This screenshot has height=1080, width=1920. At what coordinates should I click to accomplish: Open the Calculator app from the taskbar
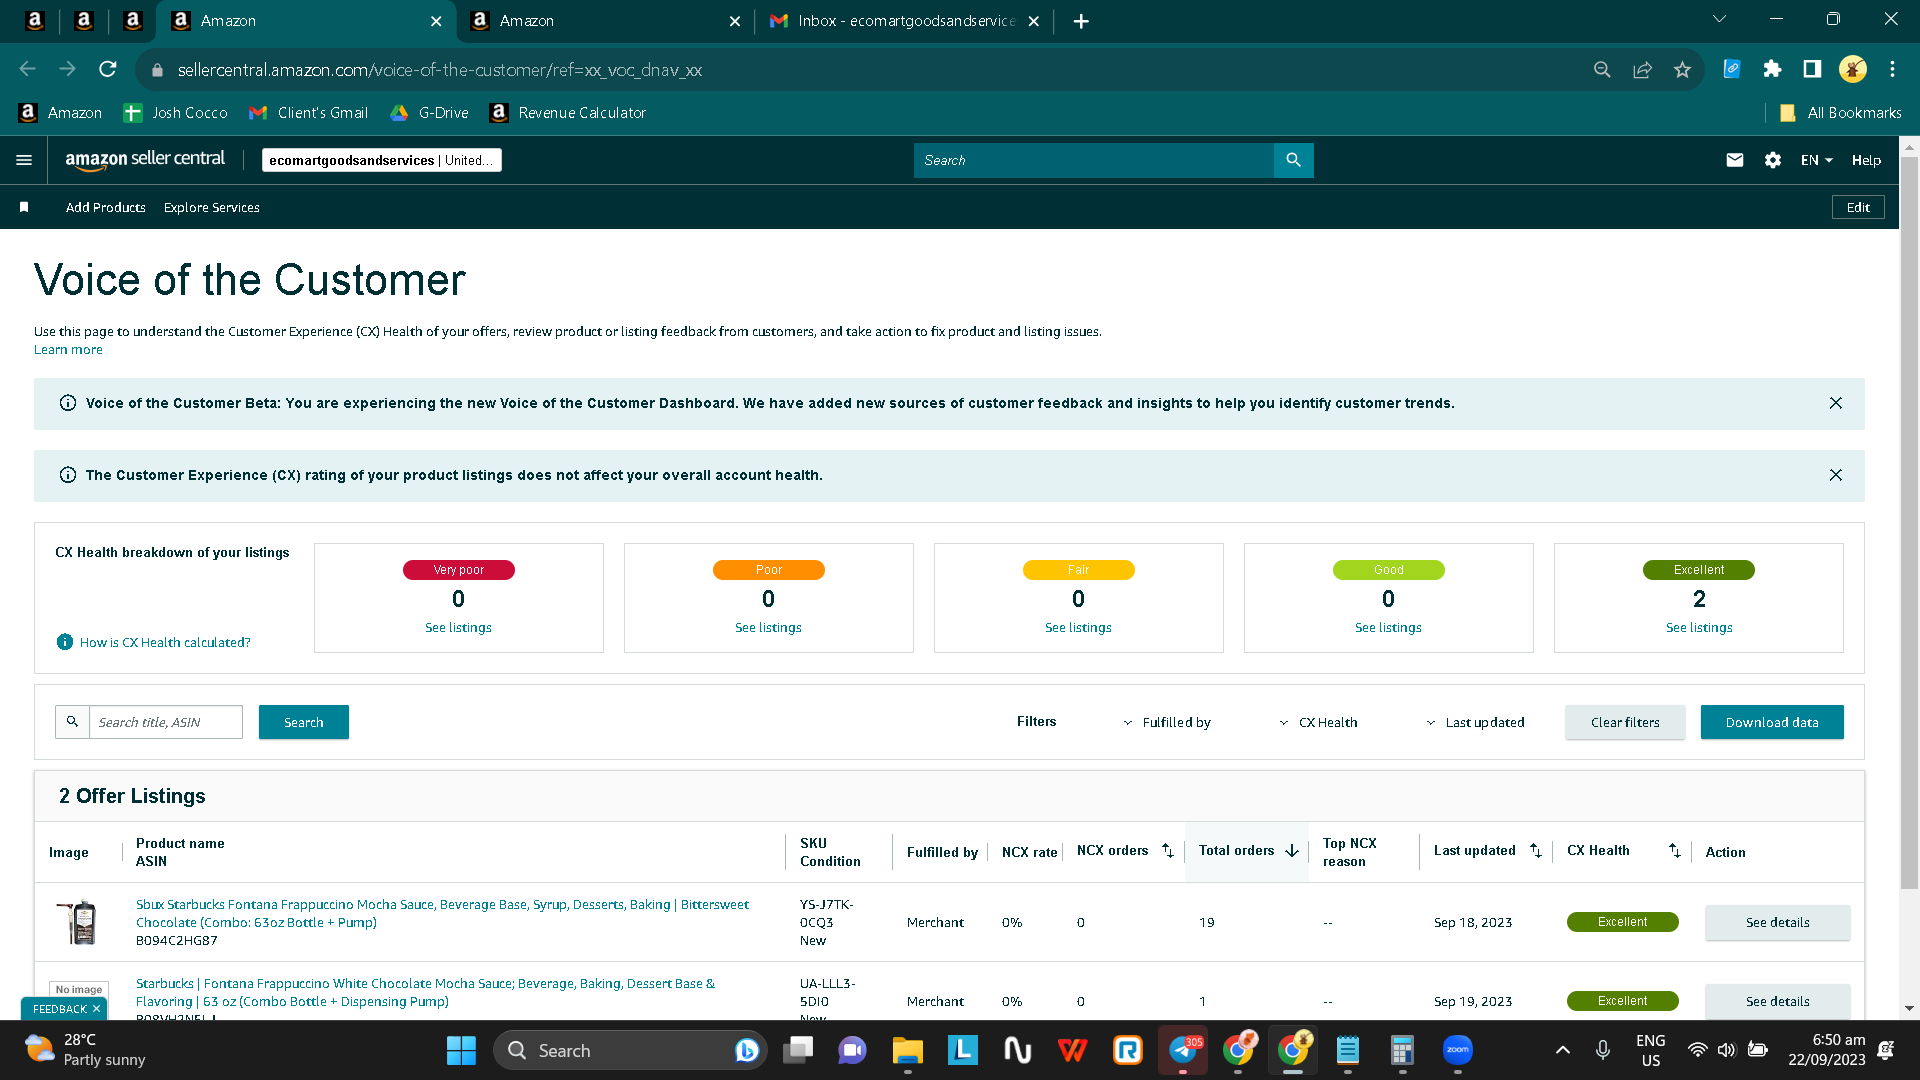(1402, 1050)
